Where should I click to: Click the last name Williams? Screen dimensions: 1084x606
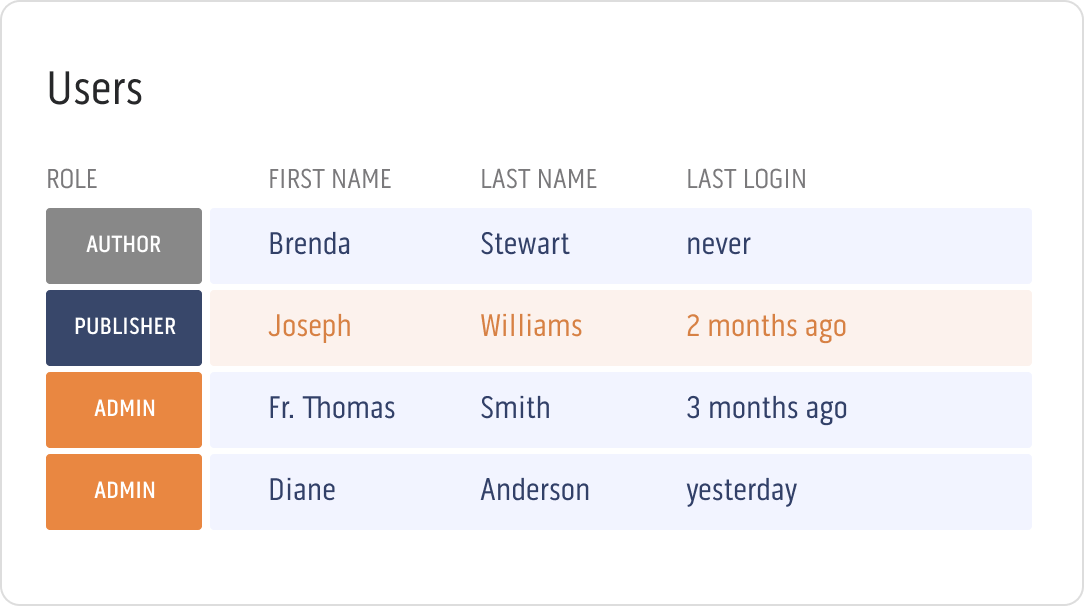(531, 326)
